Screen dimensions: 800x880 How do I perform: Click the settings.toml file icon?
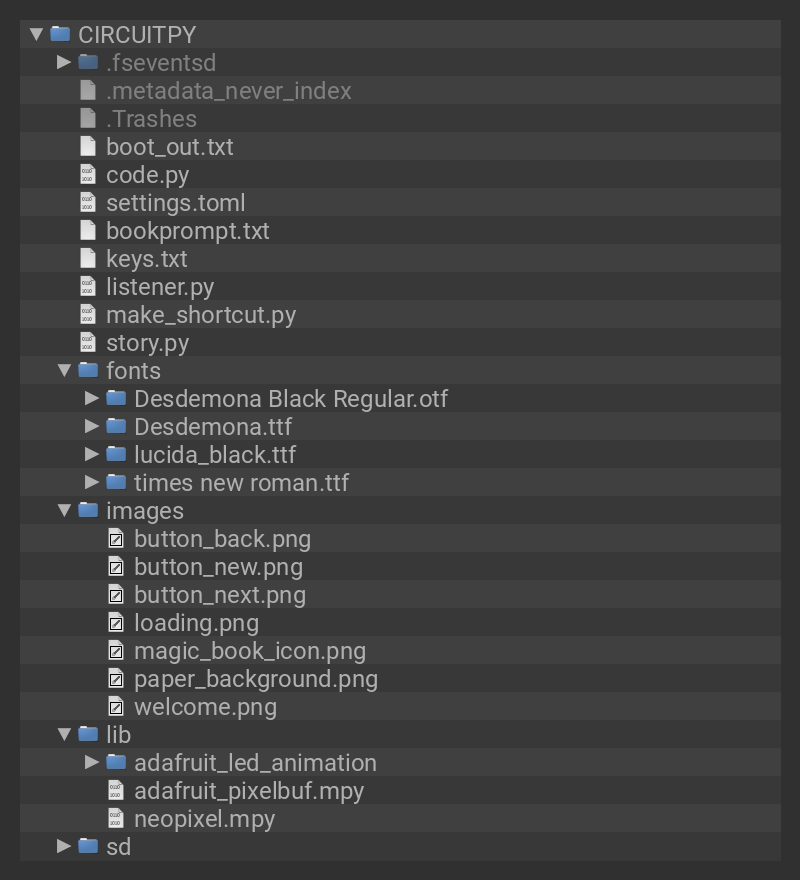[88, 202]
